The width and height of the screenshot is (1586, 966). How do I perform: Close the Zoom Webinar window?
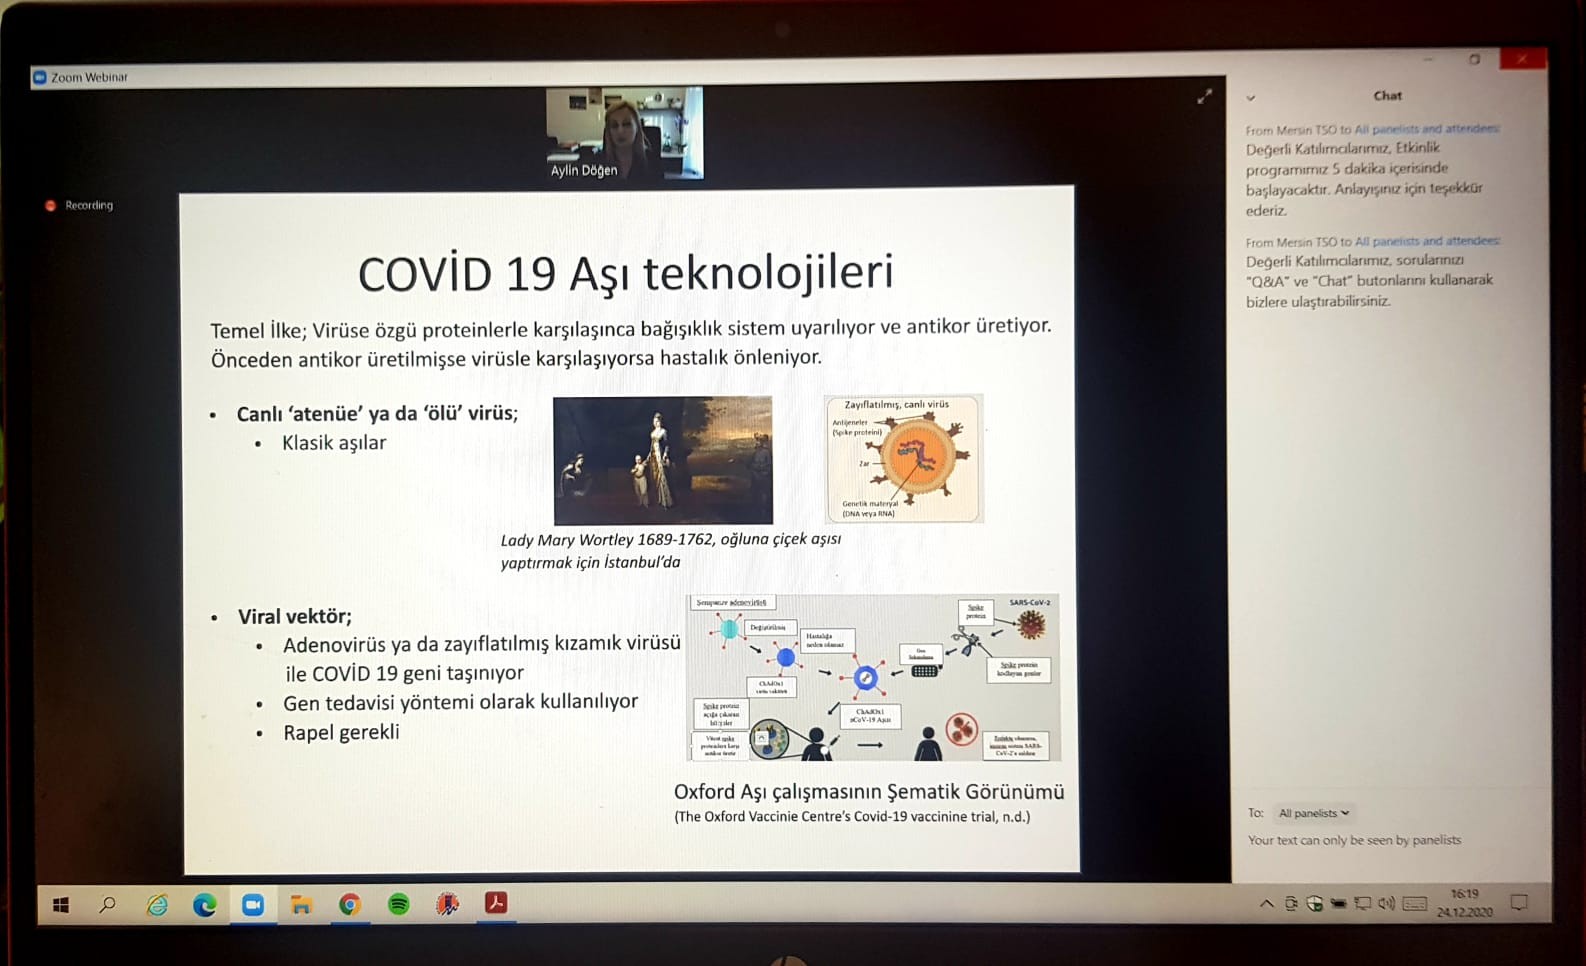point(1522,59)
